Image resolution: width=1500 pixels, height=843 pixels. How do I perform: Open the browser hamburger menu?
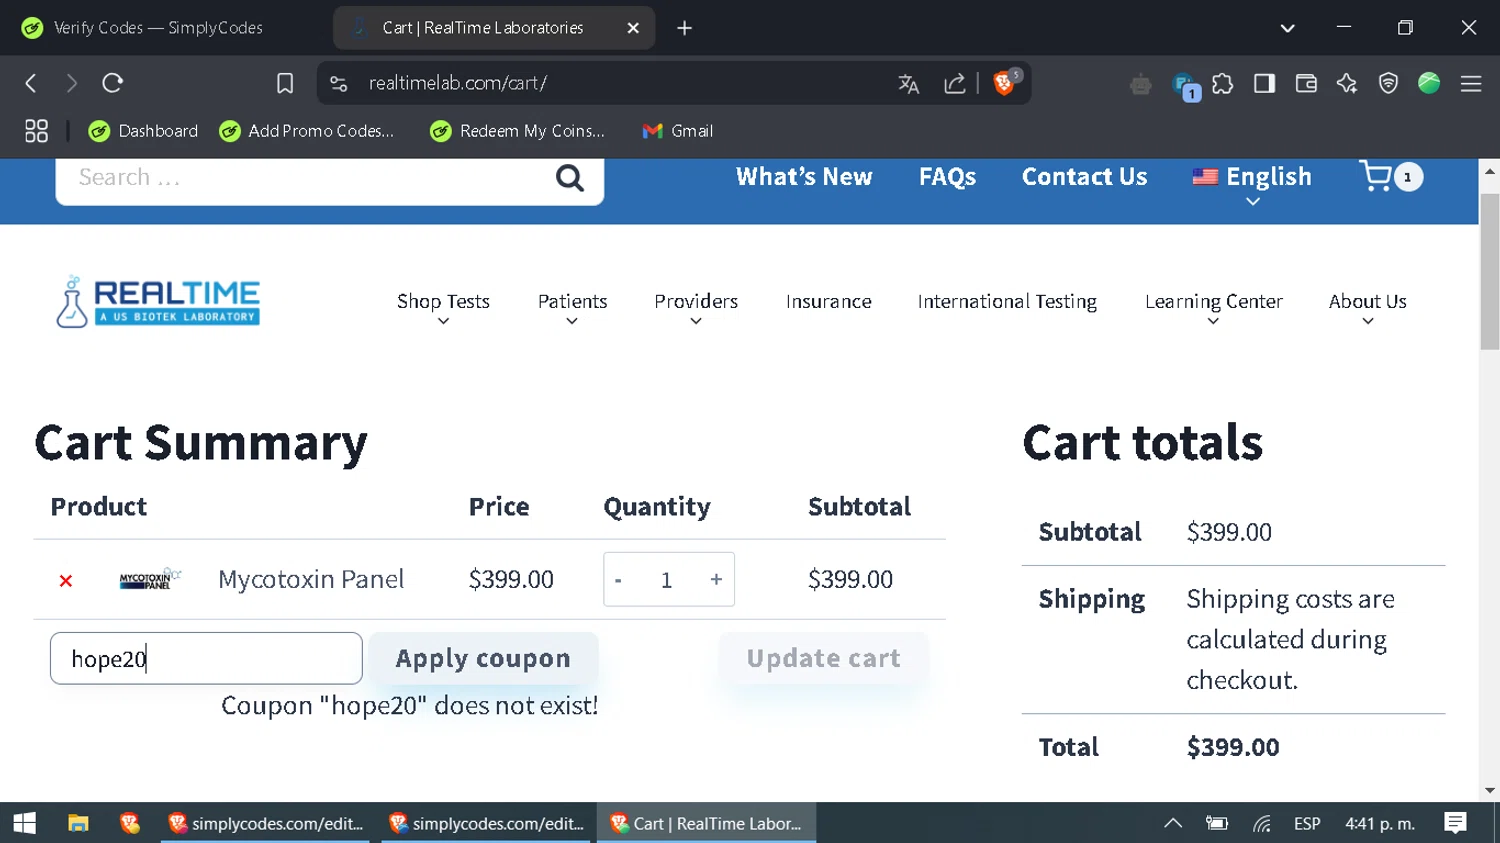click(x=1471, y=84)
